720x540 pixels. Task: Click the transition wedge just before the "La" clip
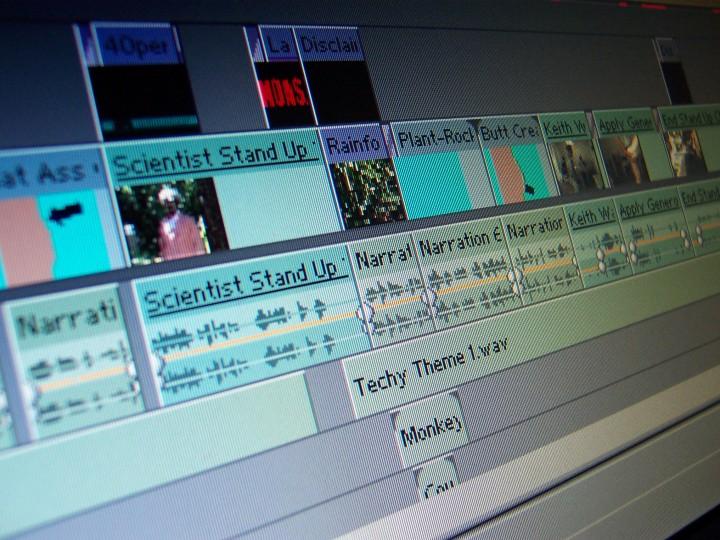pyautogui.click(x=254, y=44)
